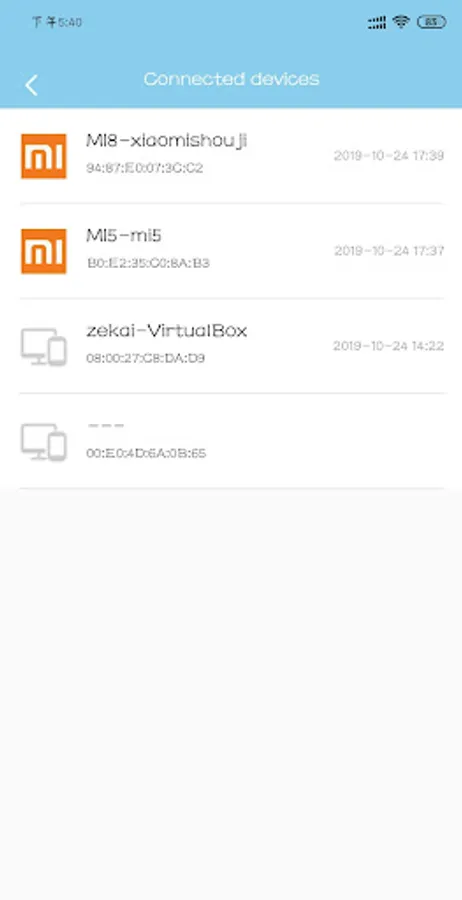Tap device icon of the unnamed device
This screenshot has height=900, width=462.
44,442
